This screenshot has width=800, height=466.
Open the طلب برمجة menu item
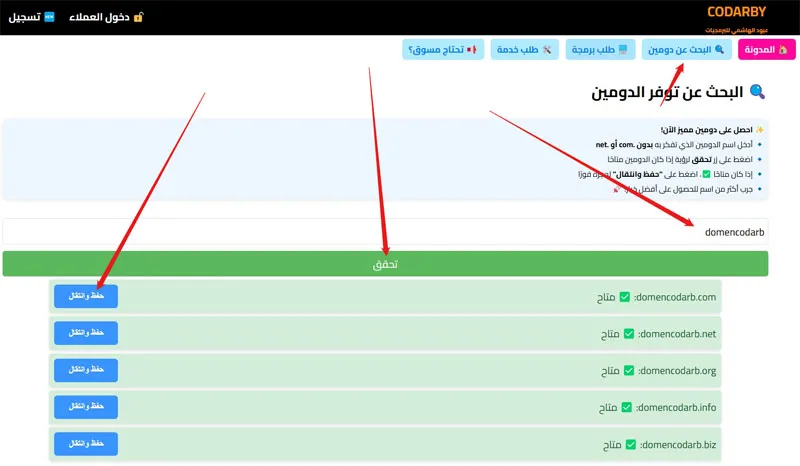coord(600,50)
